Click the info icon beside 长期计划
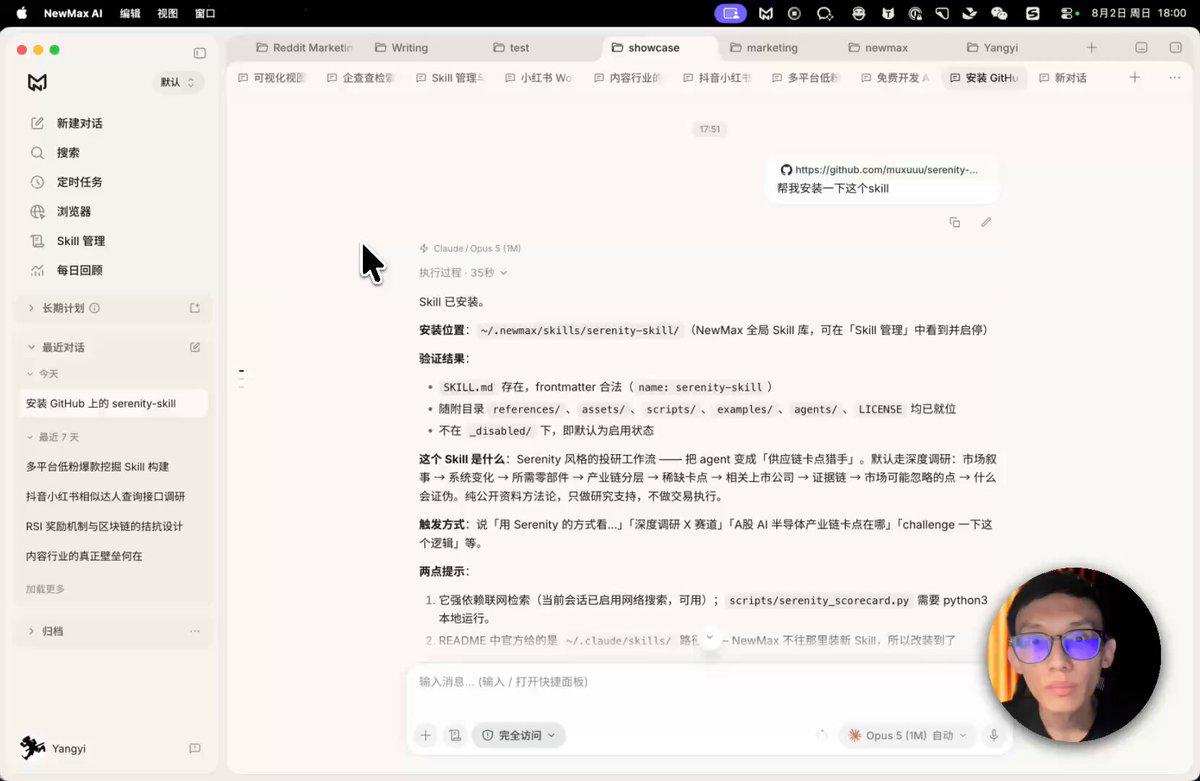The image size is (1200, 781). (x=95, y=308)
